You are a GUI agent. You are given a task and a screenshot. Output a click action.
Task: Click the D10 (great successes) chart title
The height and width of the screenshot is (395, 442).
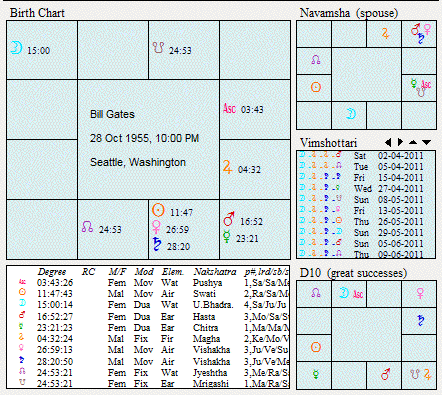click(353, 273)
